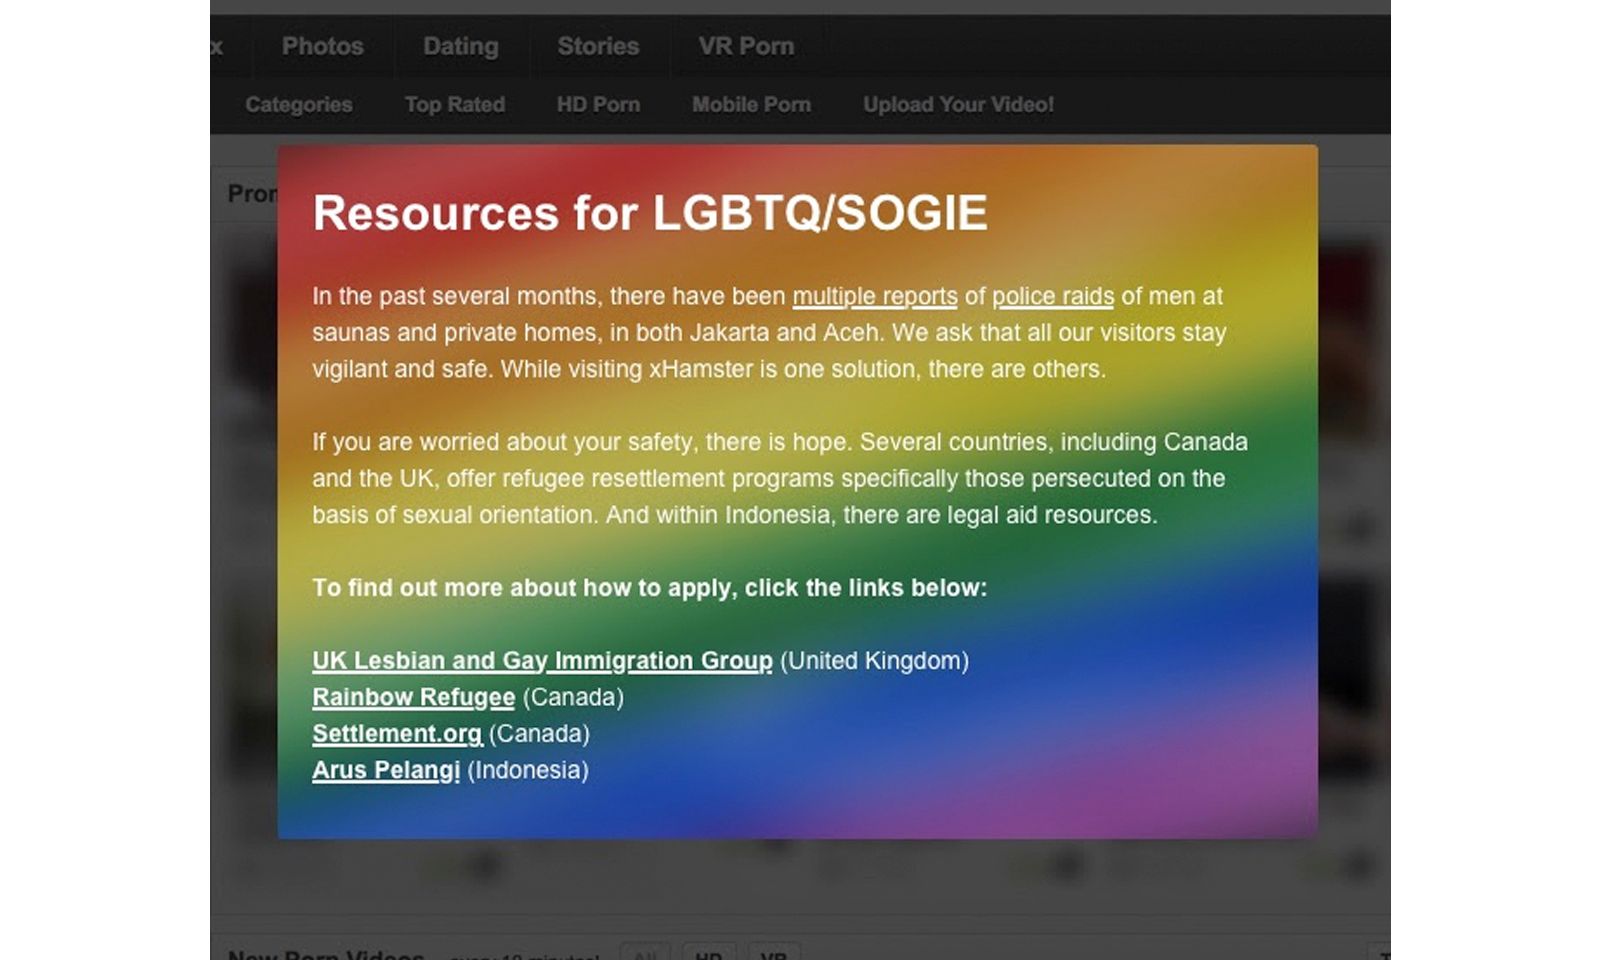Open the 'multiple reports' link
Image resolution: width=1600 pixels, height=960 pixels.
point(875,296)
